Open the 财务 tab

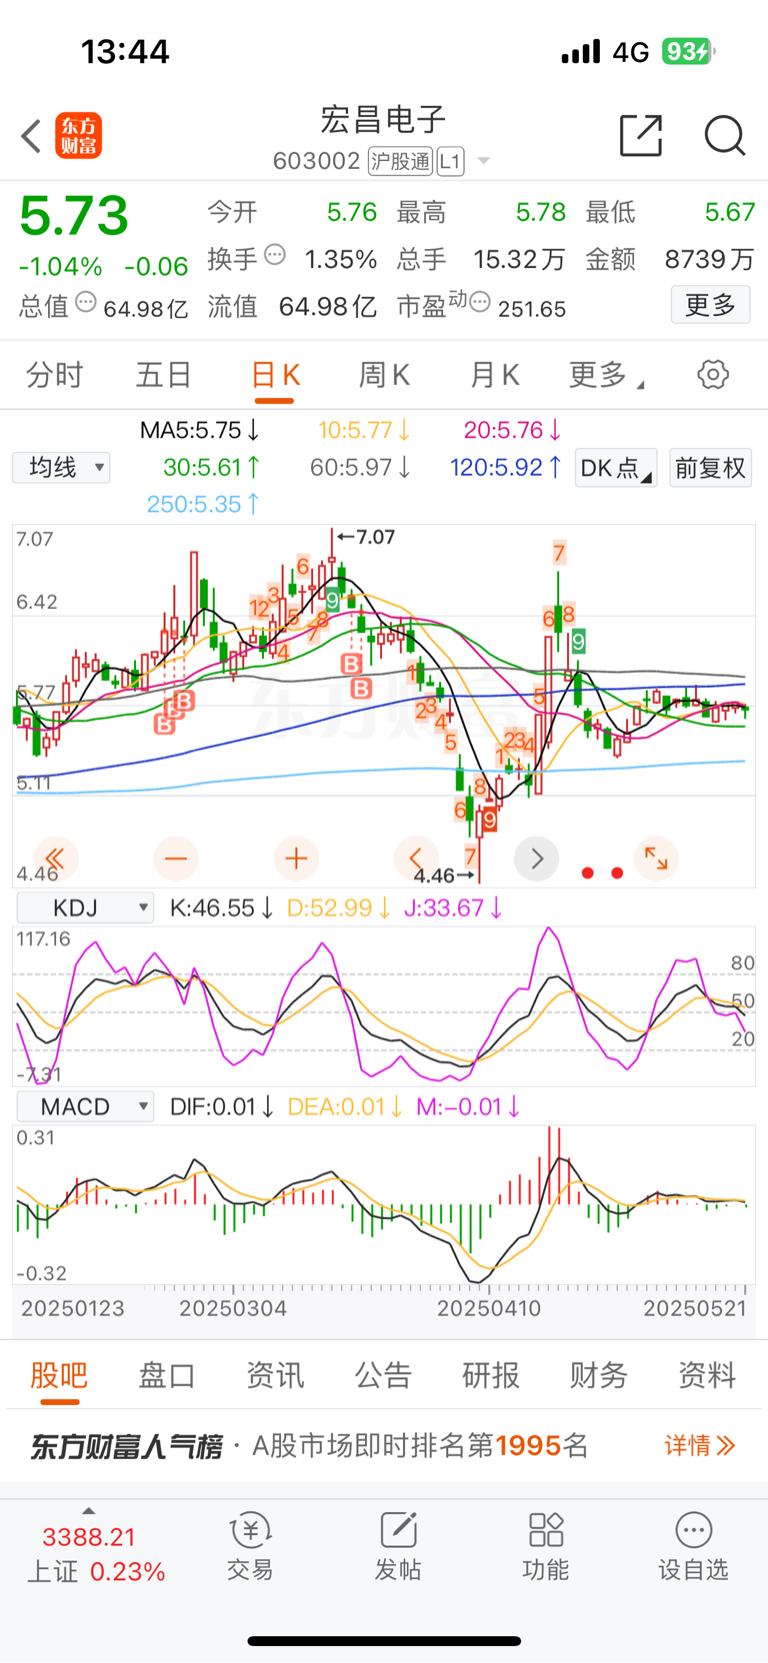599,1375
